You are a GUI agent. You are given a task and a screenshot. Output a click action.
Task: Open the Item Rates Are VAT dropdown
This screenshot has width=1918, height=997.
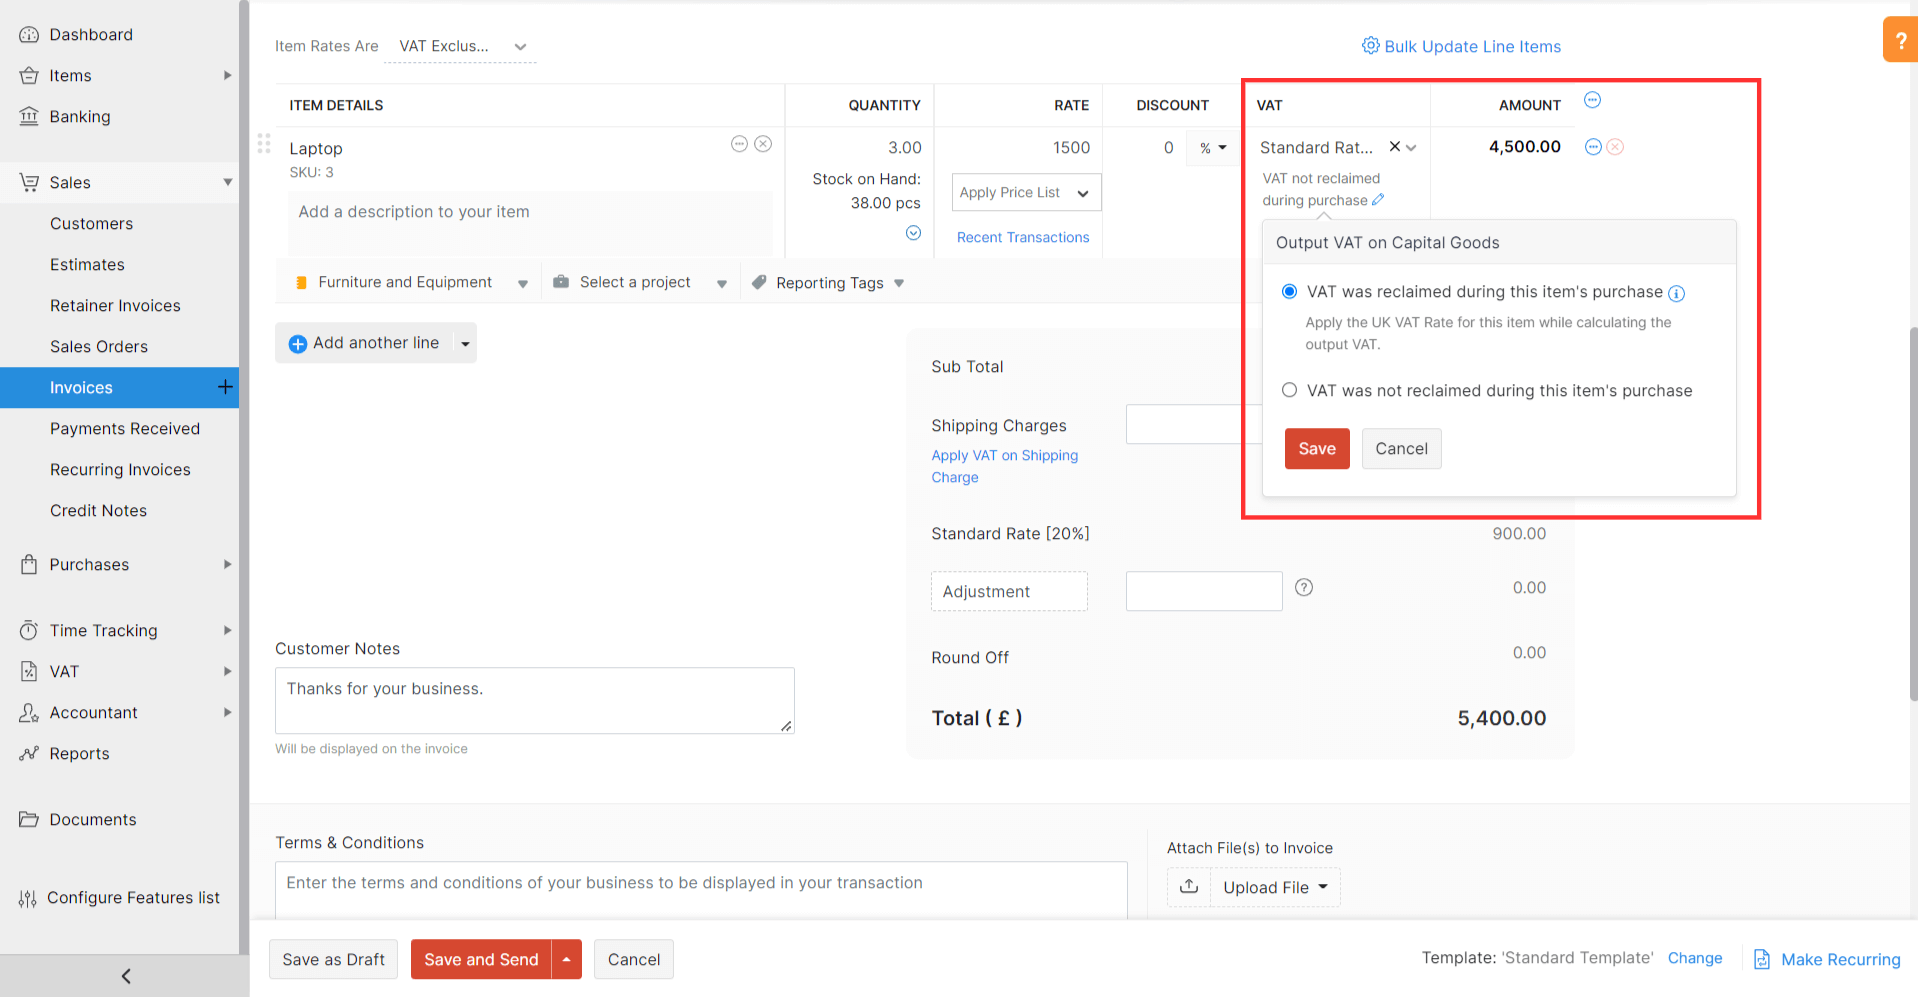coord(460,47)
